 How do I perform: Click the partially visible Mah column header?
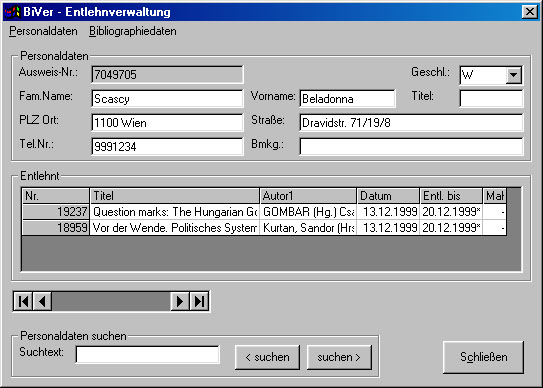coord(495,196)
